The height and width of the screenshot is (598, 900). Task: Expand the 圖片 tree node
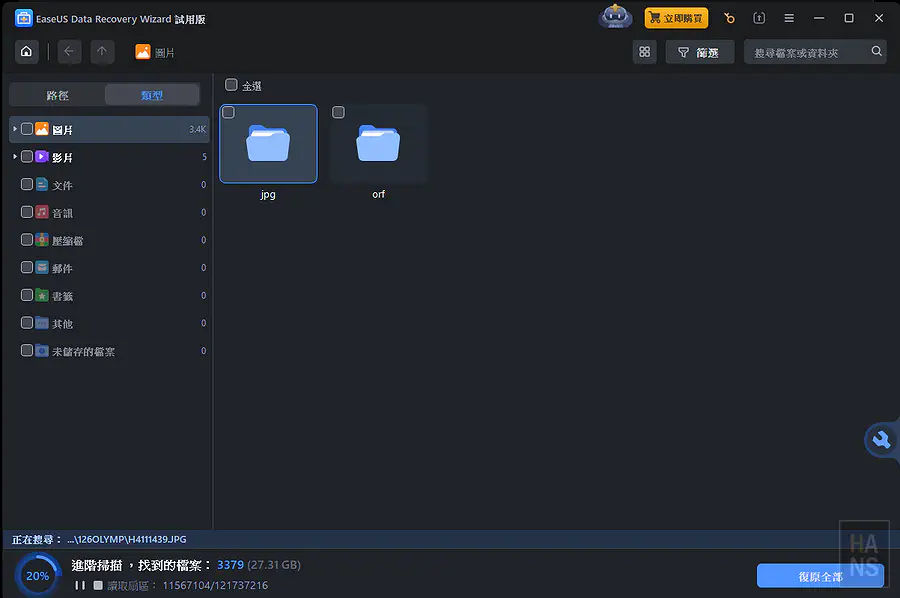(14, 129)
